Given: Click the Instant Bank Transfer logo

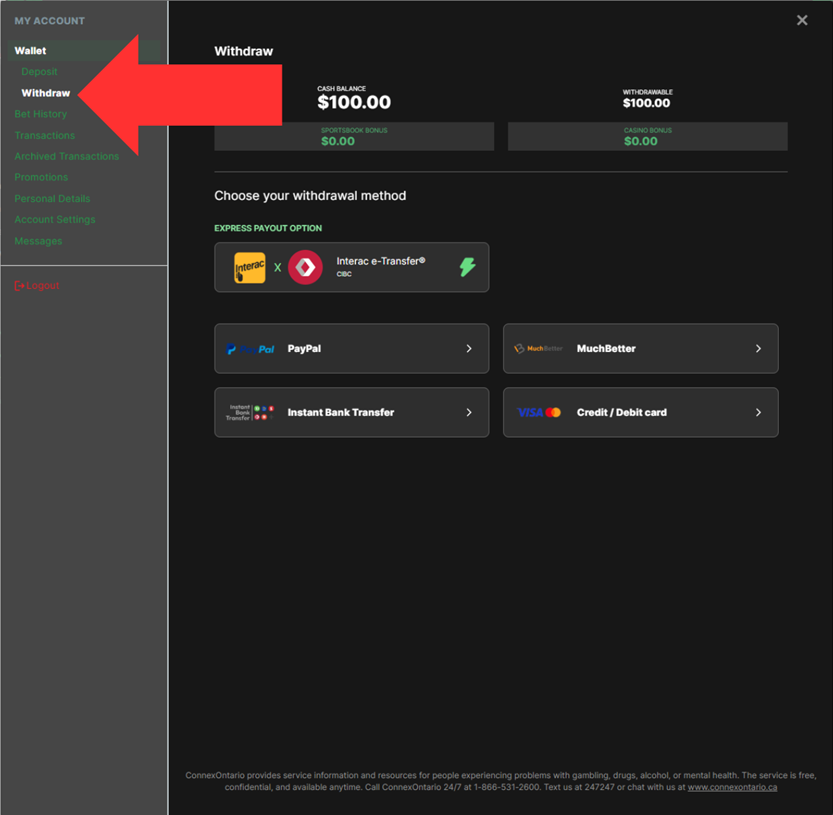Looking at the screenshot, I should [250, 412].
